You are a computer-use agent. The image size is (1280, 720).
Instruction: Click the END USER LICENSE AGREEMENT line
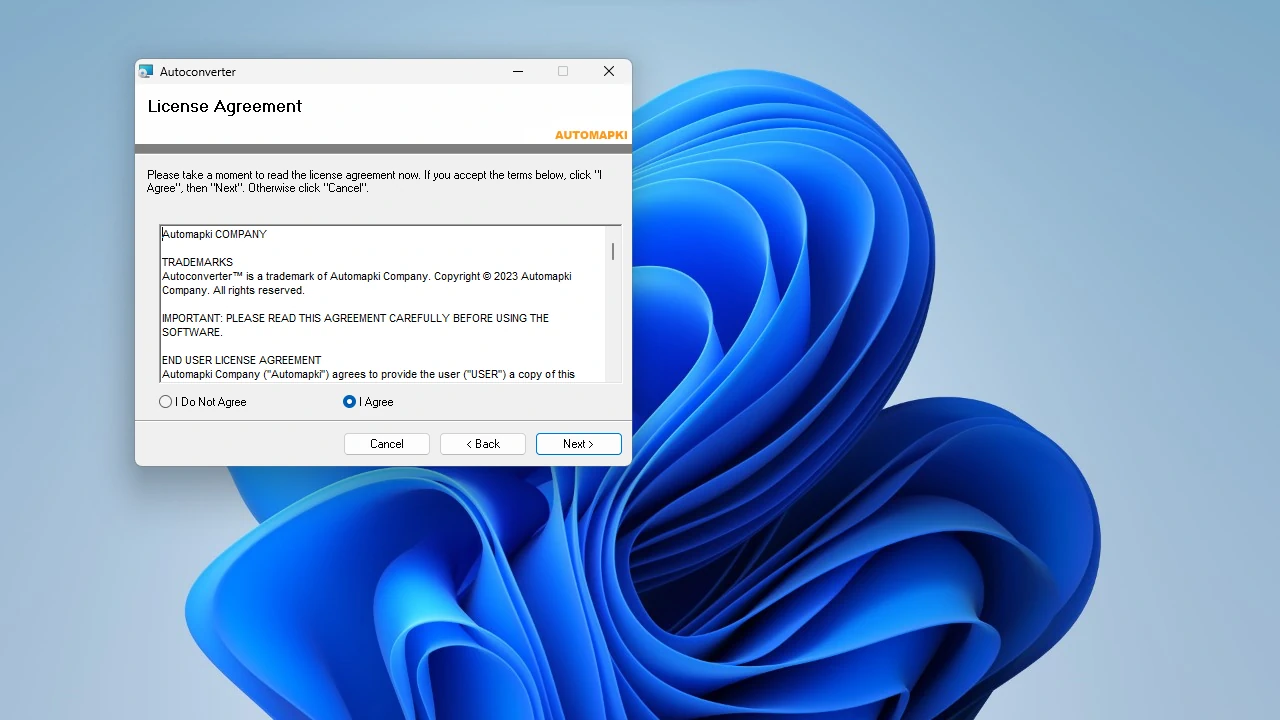(x=242, y=360)
